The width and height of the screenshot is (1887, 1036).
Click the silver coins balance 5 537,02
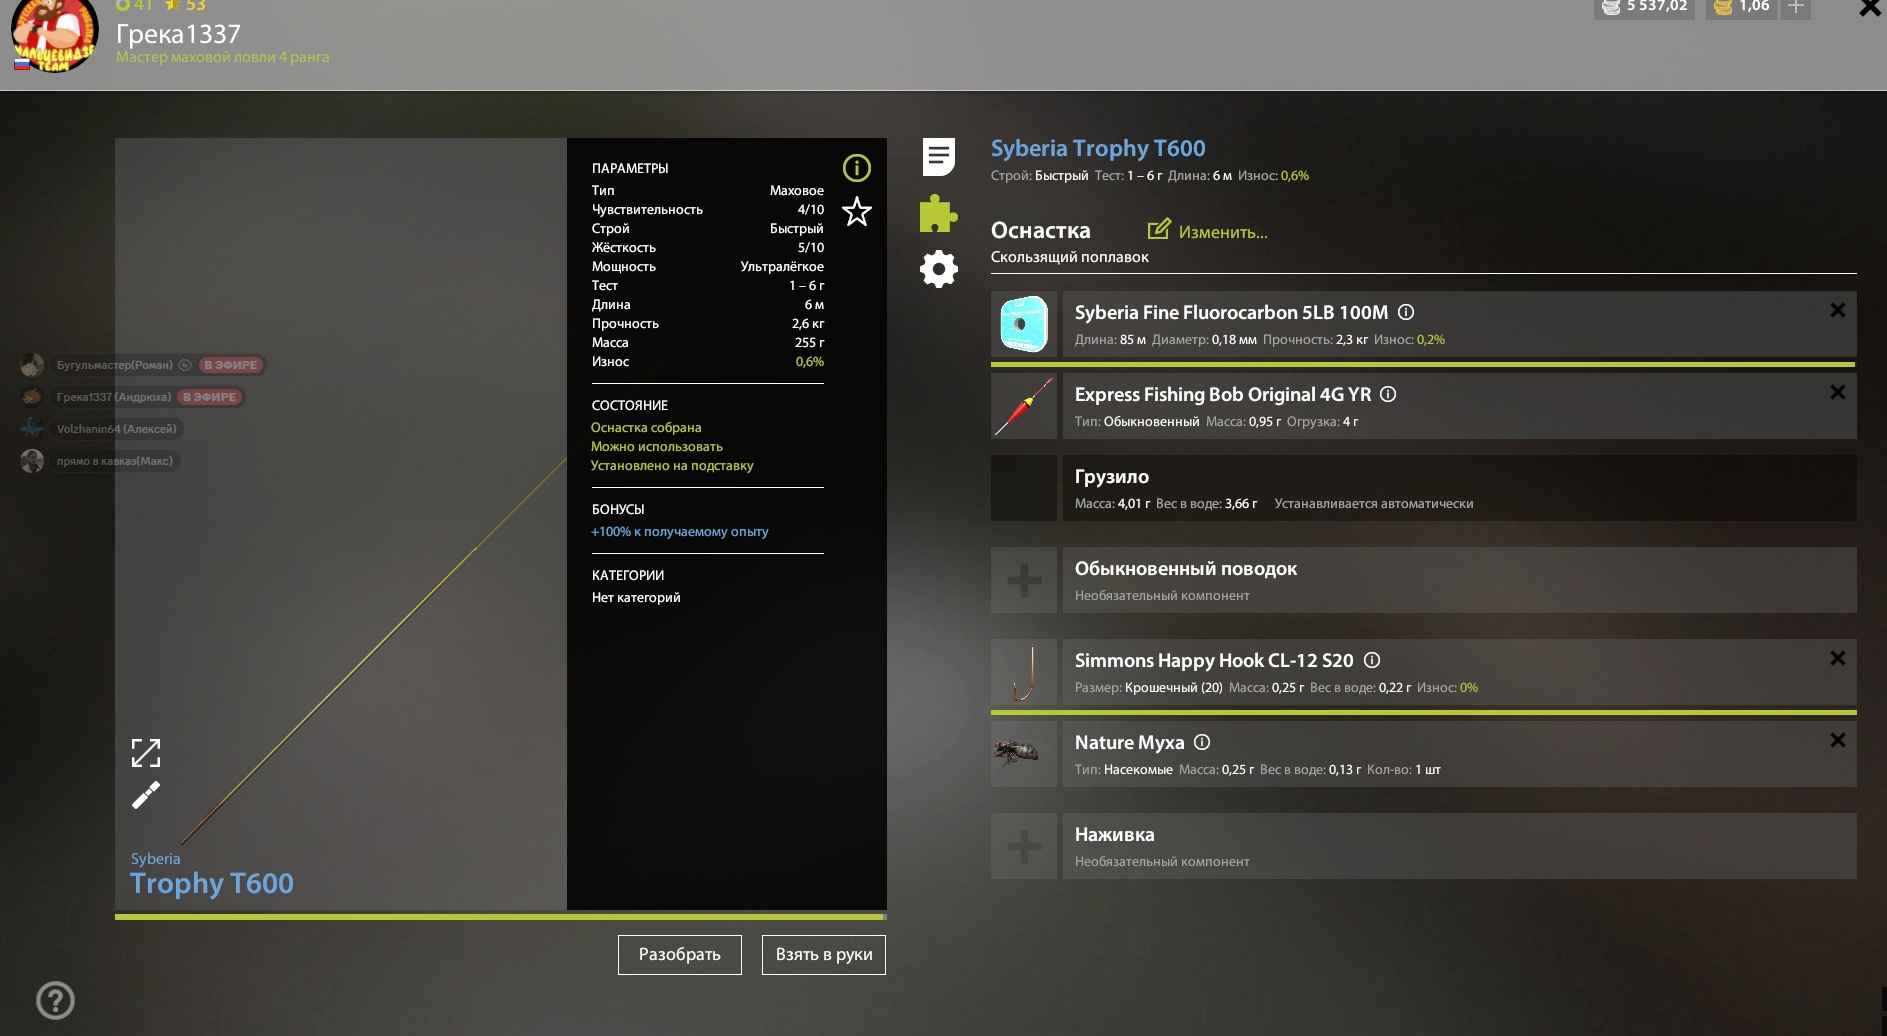[1645, 7]
